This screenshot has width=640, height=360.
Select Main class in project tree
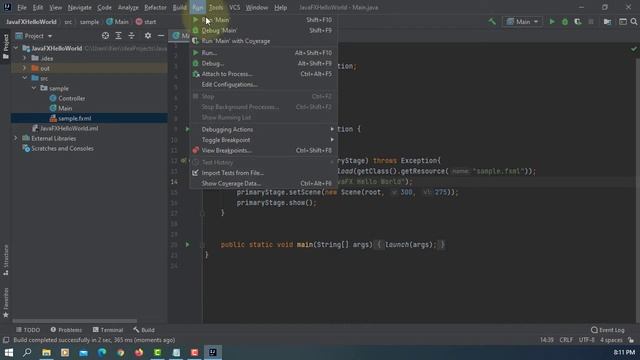tap(61, 108)
